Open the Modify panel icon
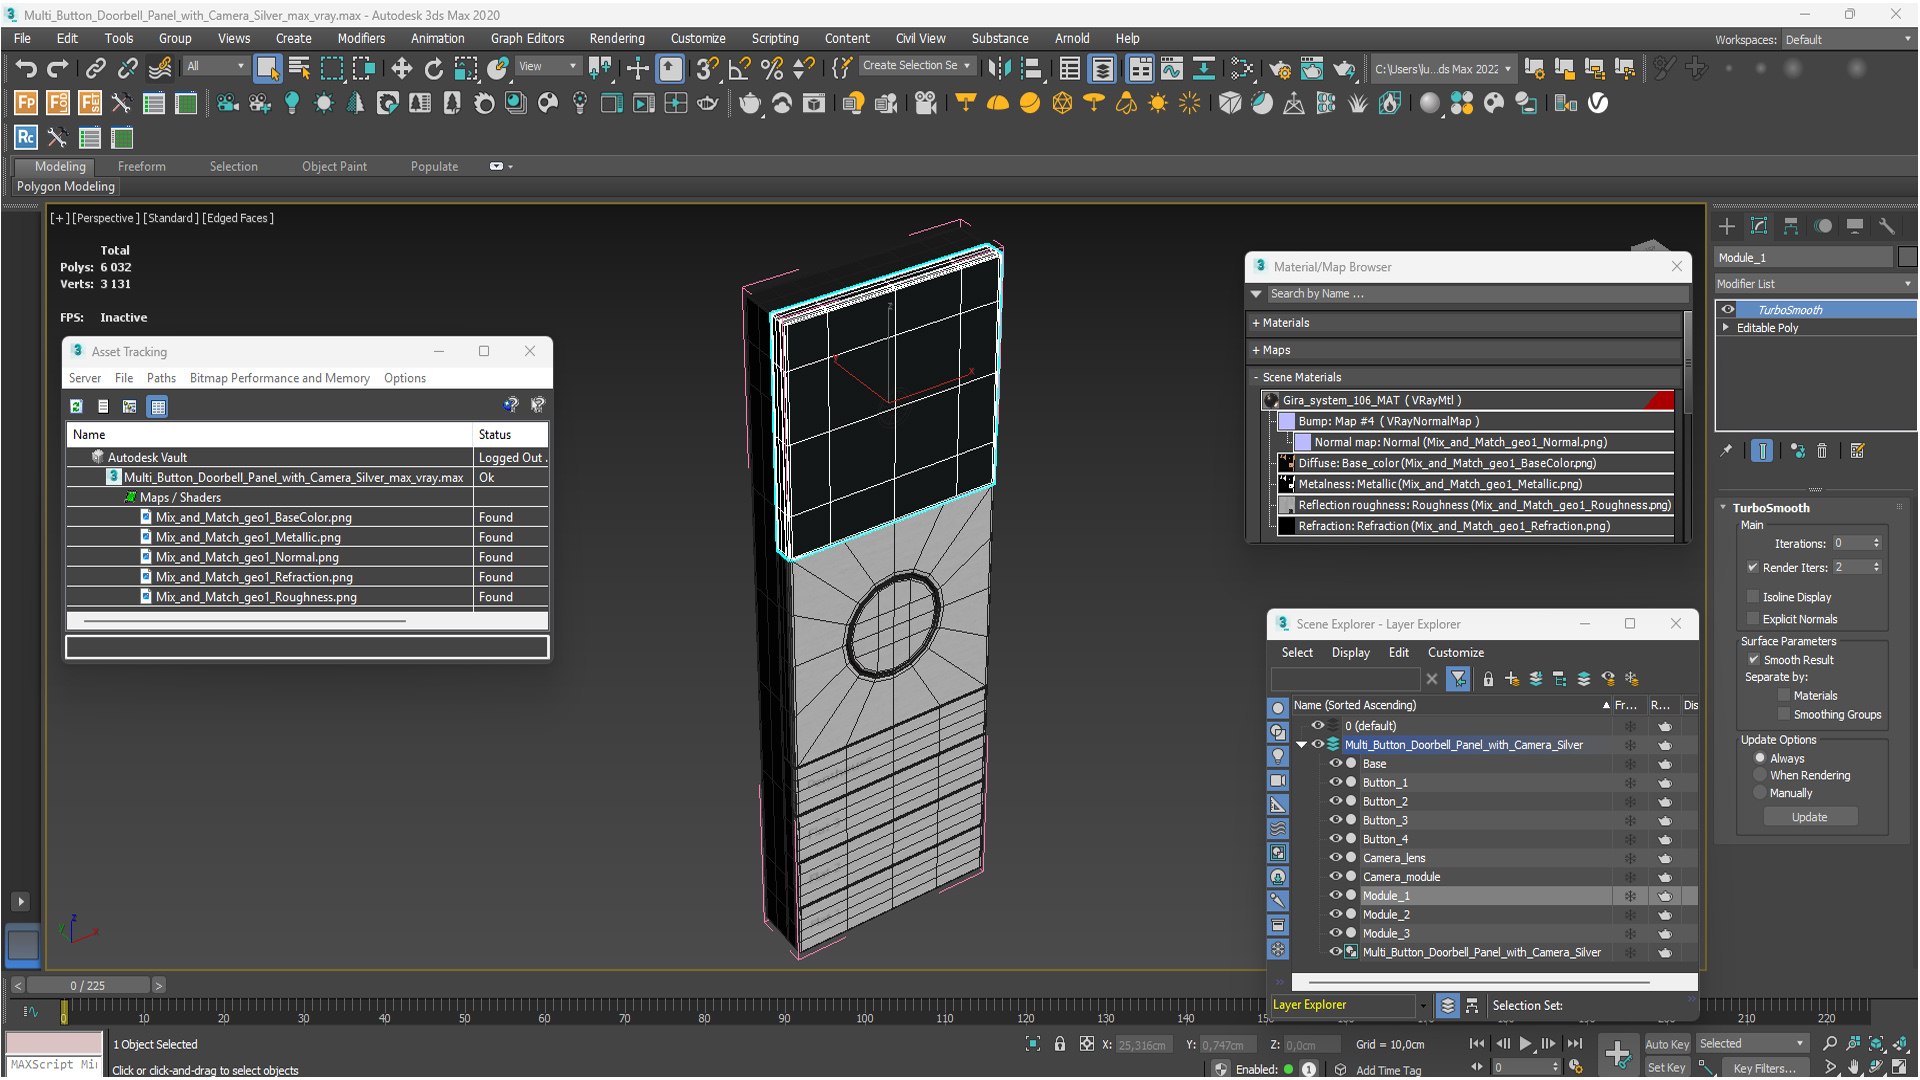Screen dimensions: 1920x1080 coord(1759,226)
